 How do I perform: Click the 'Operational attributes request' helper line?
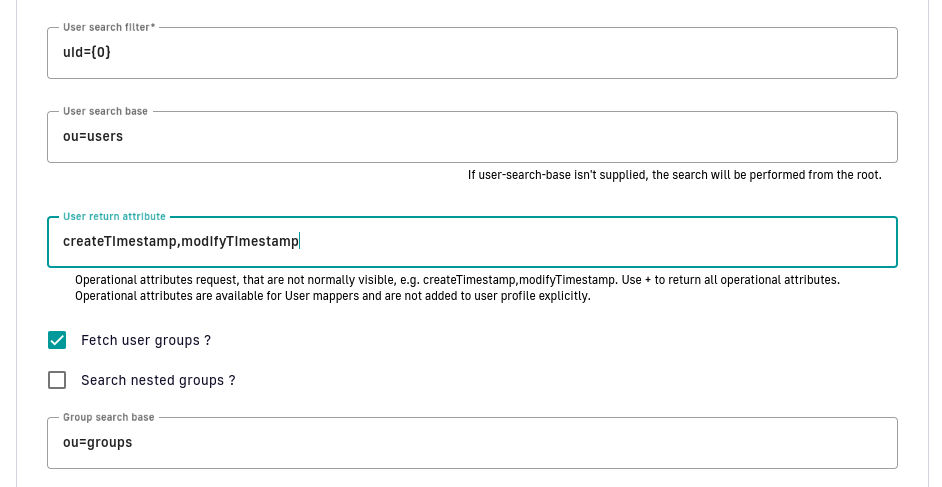[457, 280]
